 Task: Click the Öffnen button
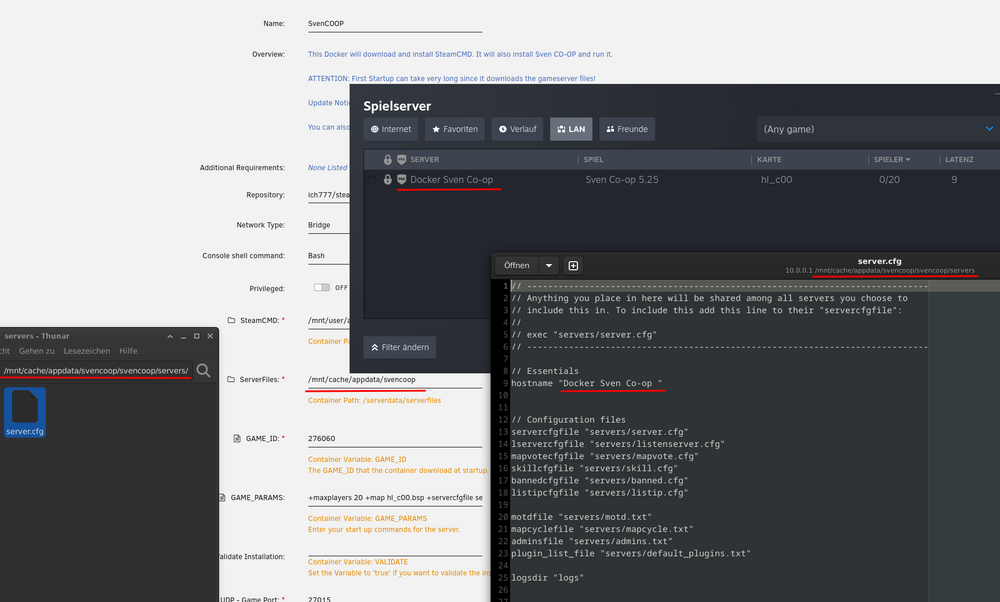pyautogui.click(x=517, y=265)
